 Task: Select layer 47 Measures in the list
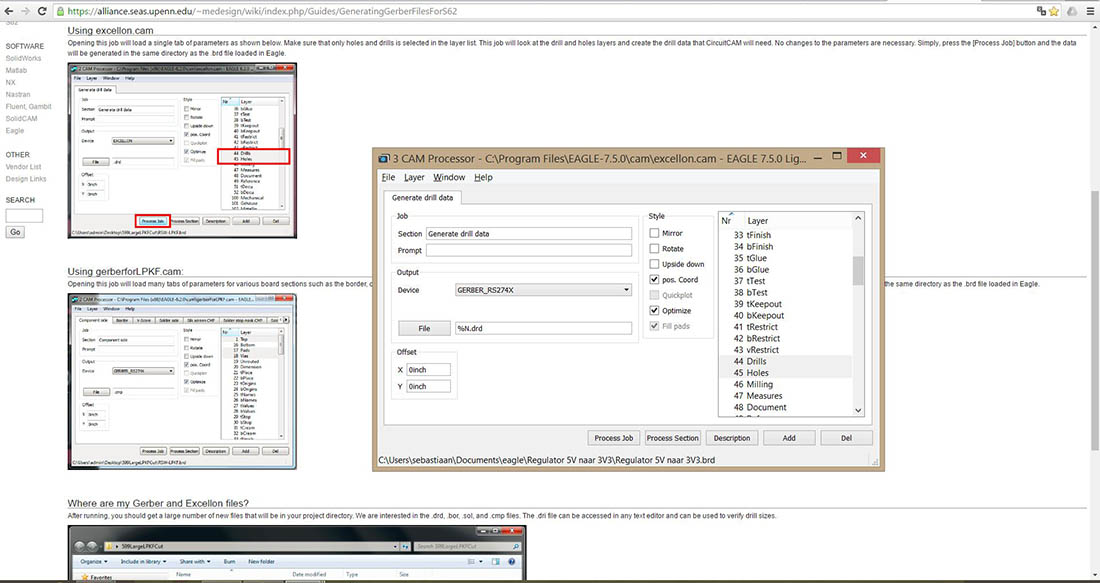click(786, 396)
